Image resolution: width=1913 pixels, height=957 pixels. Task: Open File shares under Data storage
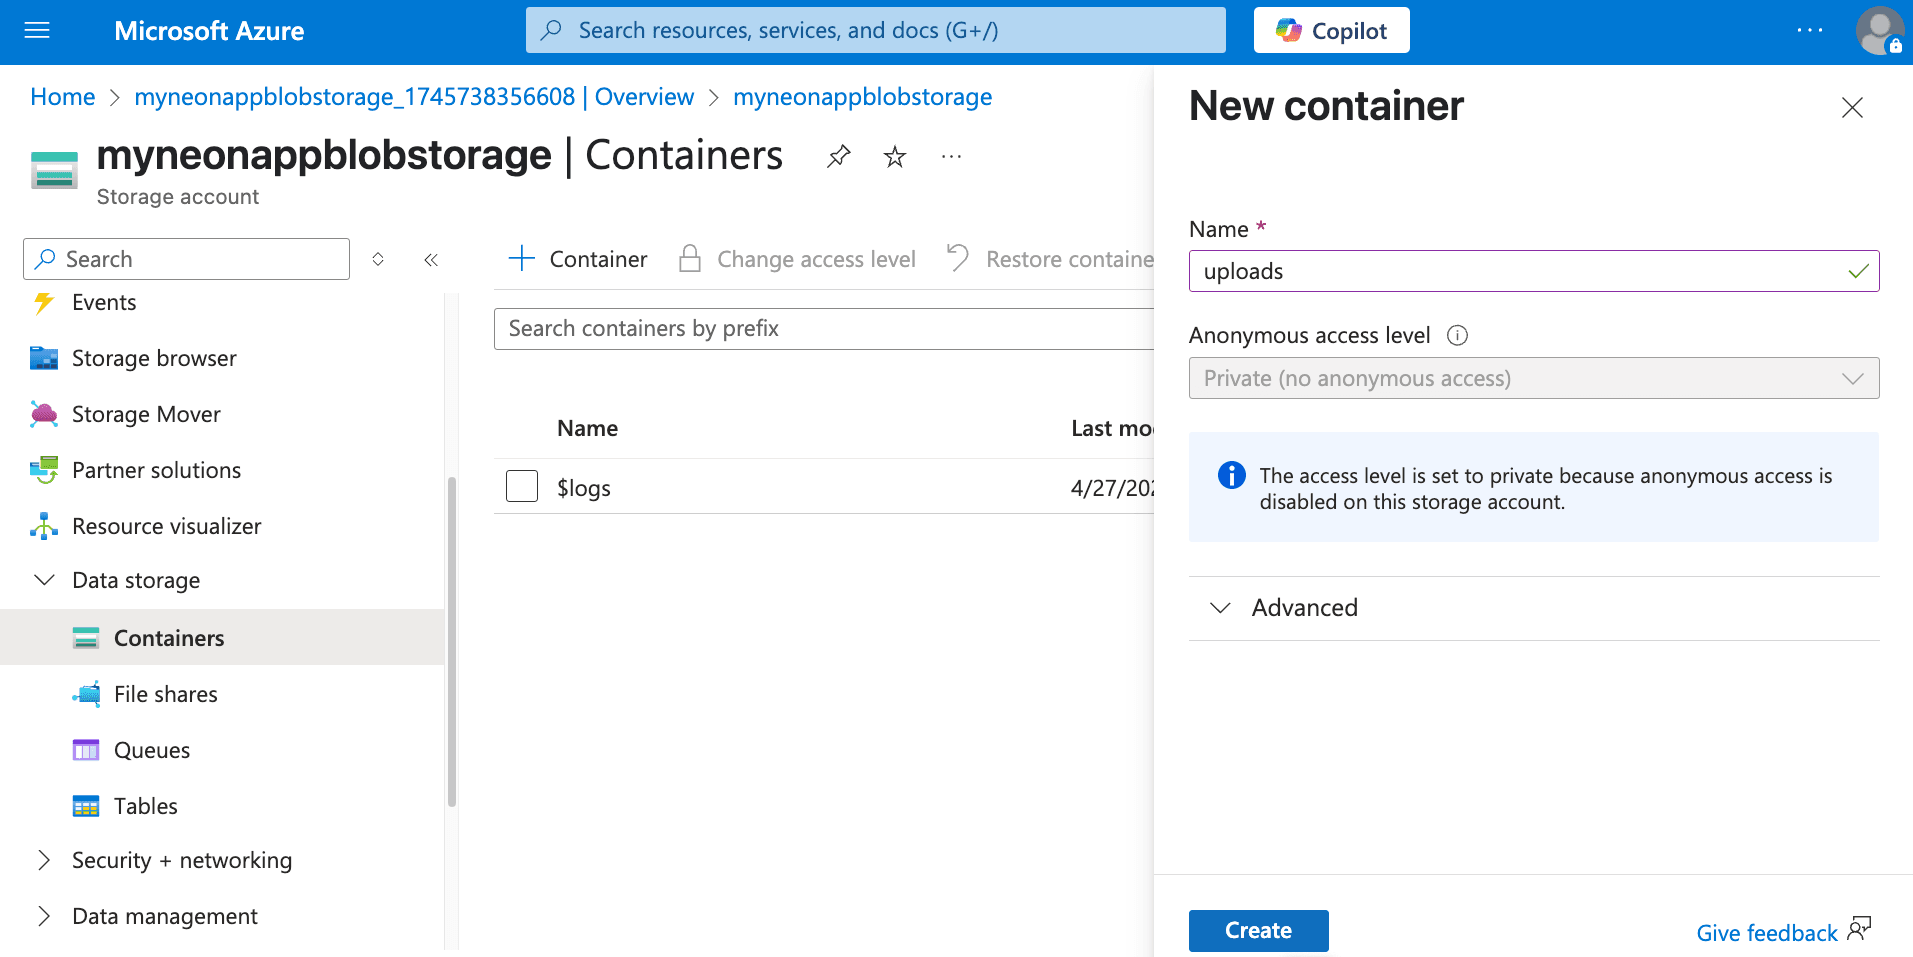click(165, 693)
